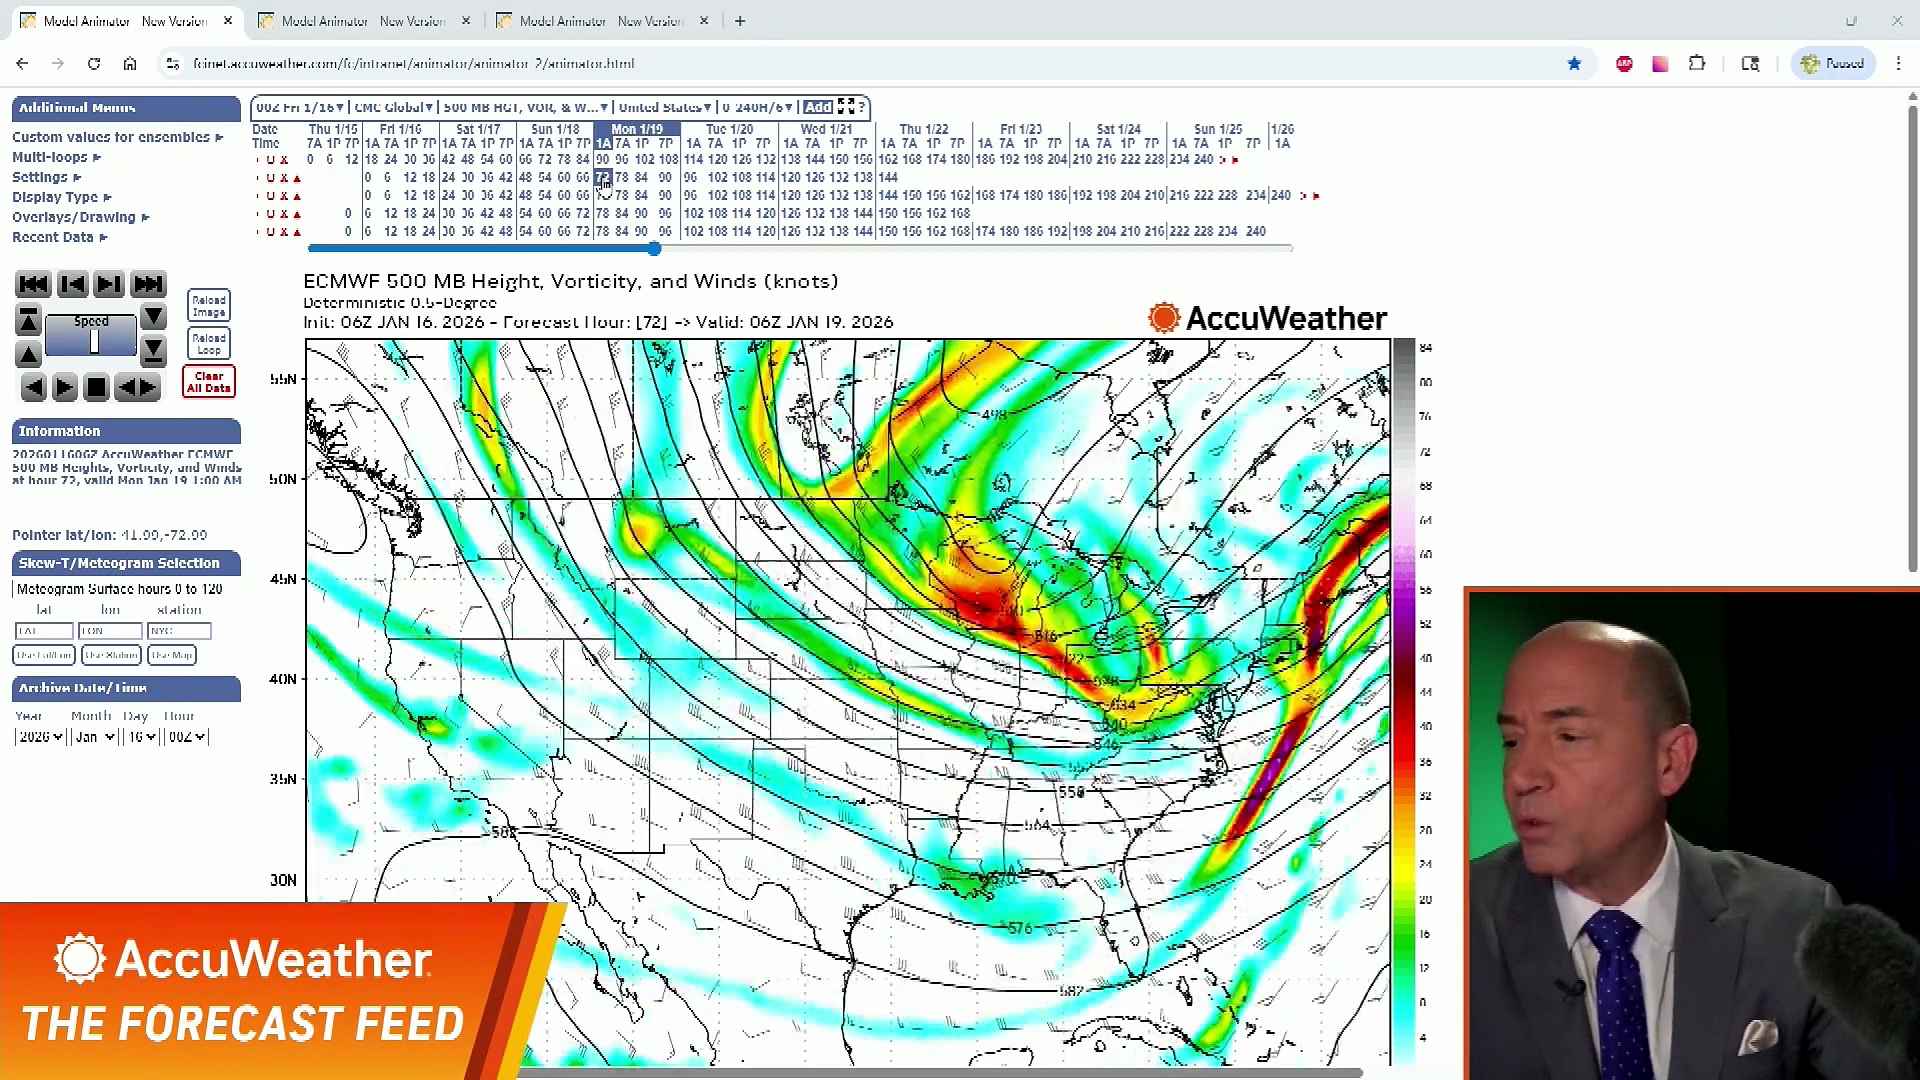The height and width of the screenshot is (1080, 1920).
Task: Click the Clear All Data button
Action: pos(209,382)
